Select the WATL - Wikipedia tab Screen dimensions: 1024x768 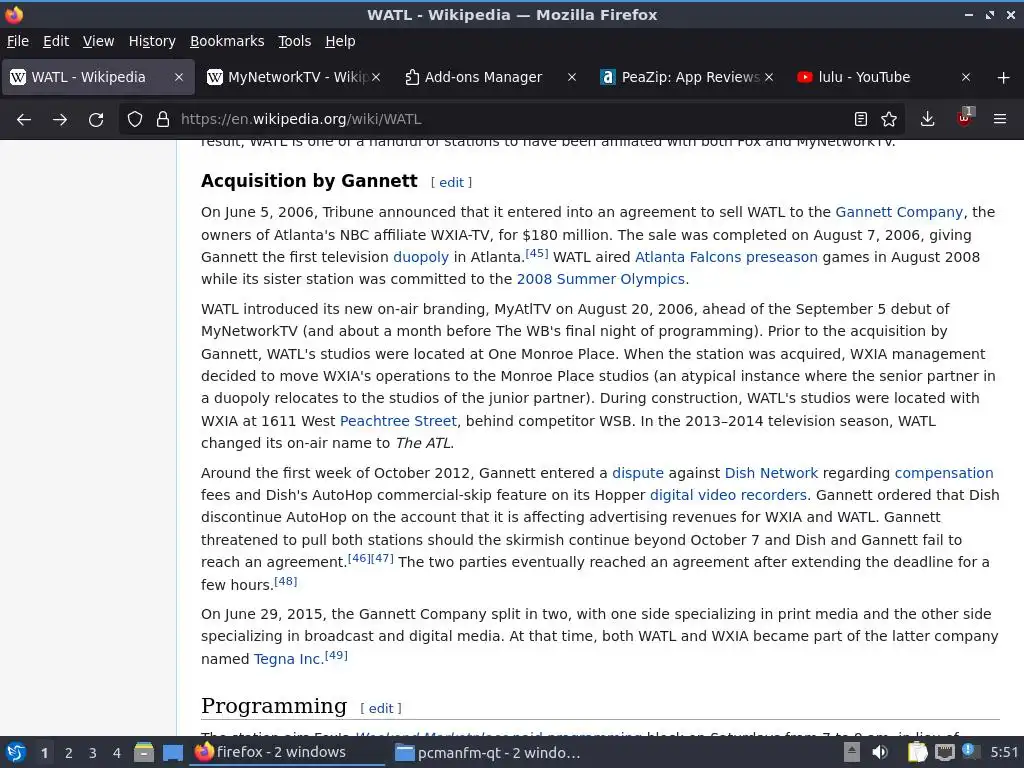point(98,78)
